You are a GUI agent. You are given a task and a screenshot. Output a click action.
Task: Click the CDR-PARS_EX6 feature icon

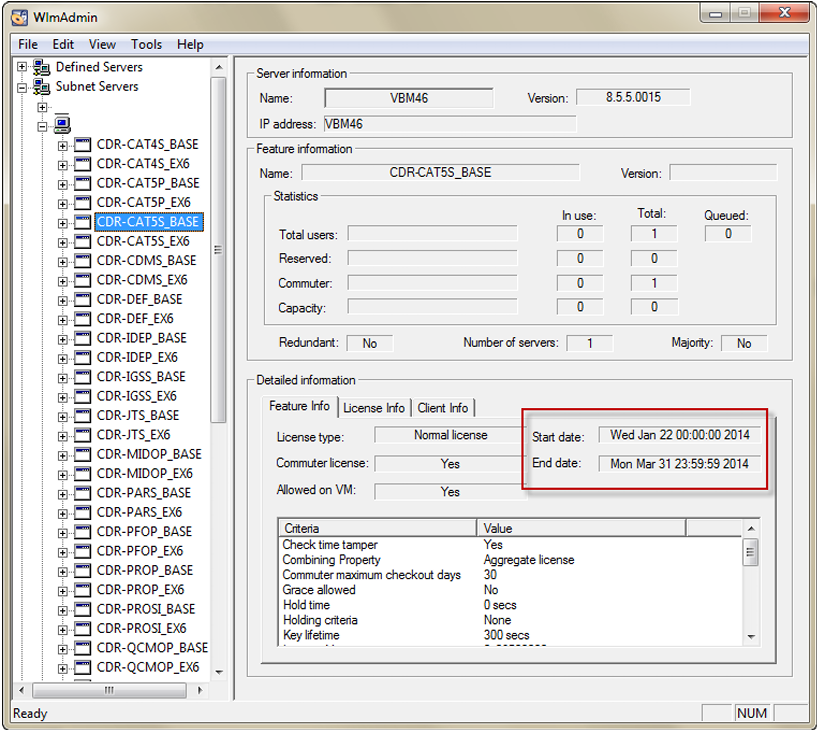[82, 513]
